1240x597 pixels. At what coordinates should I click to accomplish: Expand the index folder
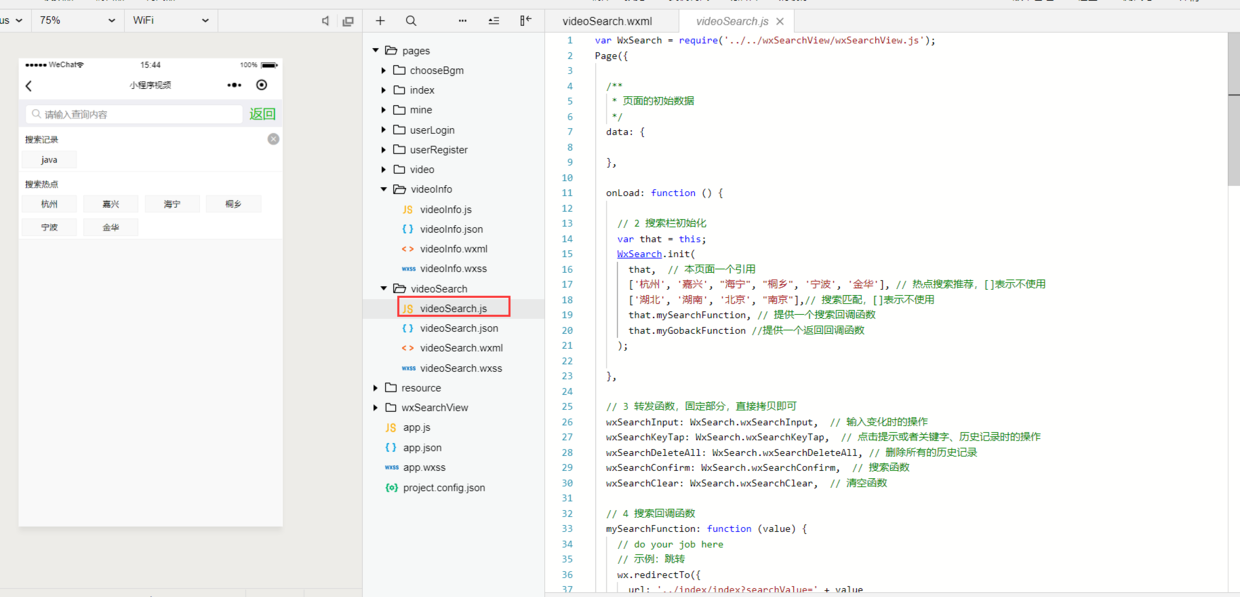point(384,90)
